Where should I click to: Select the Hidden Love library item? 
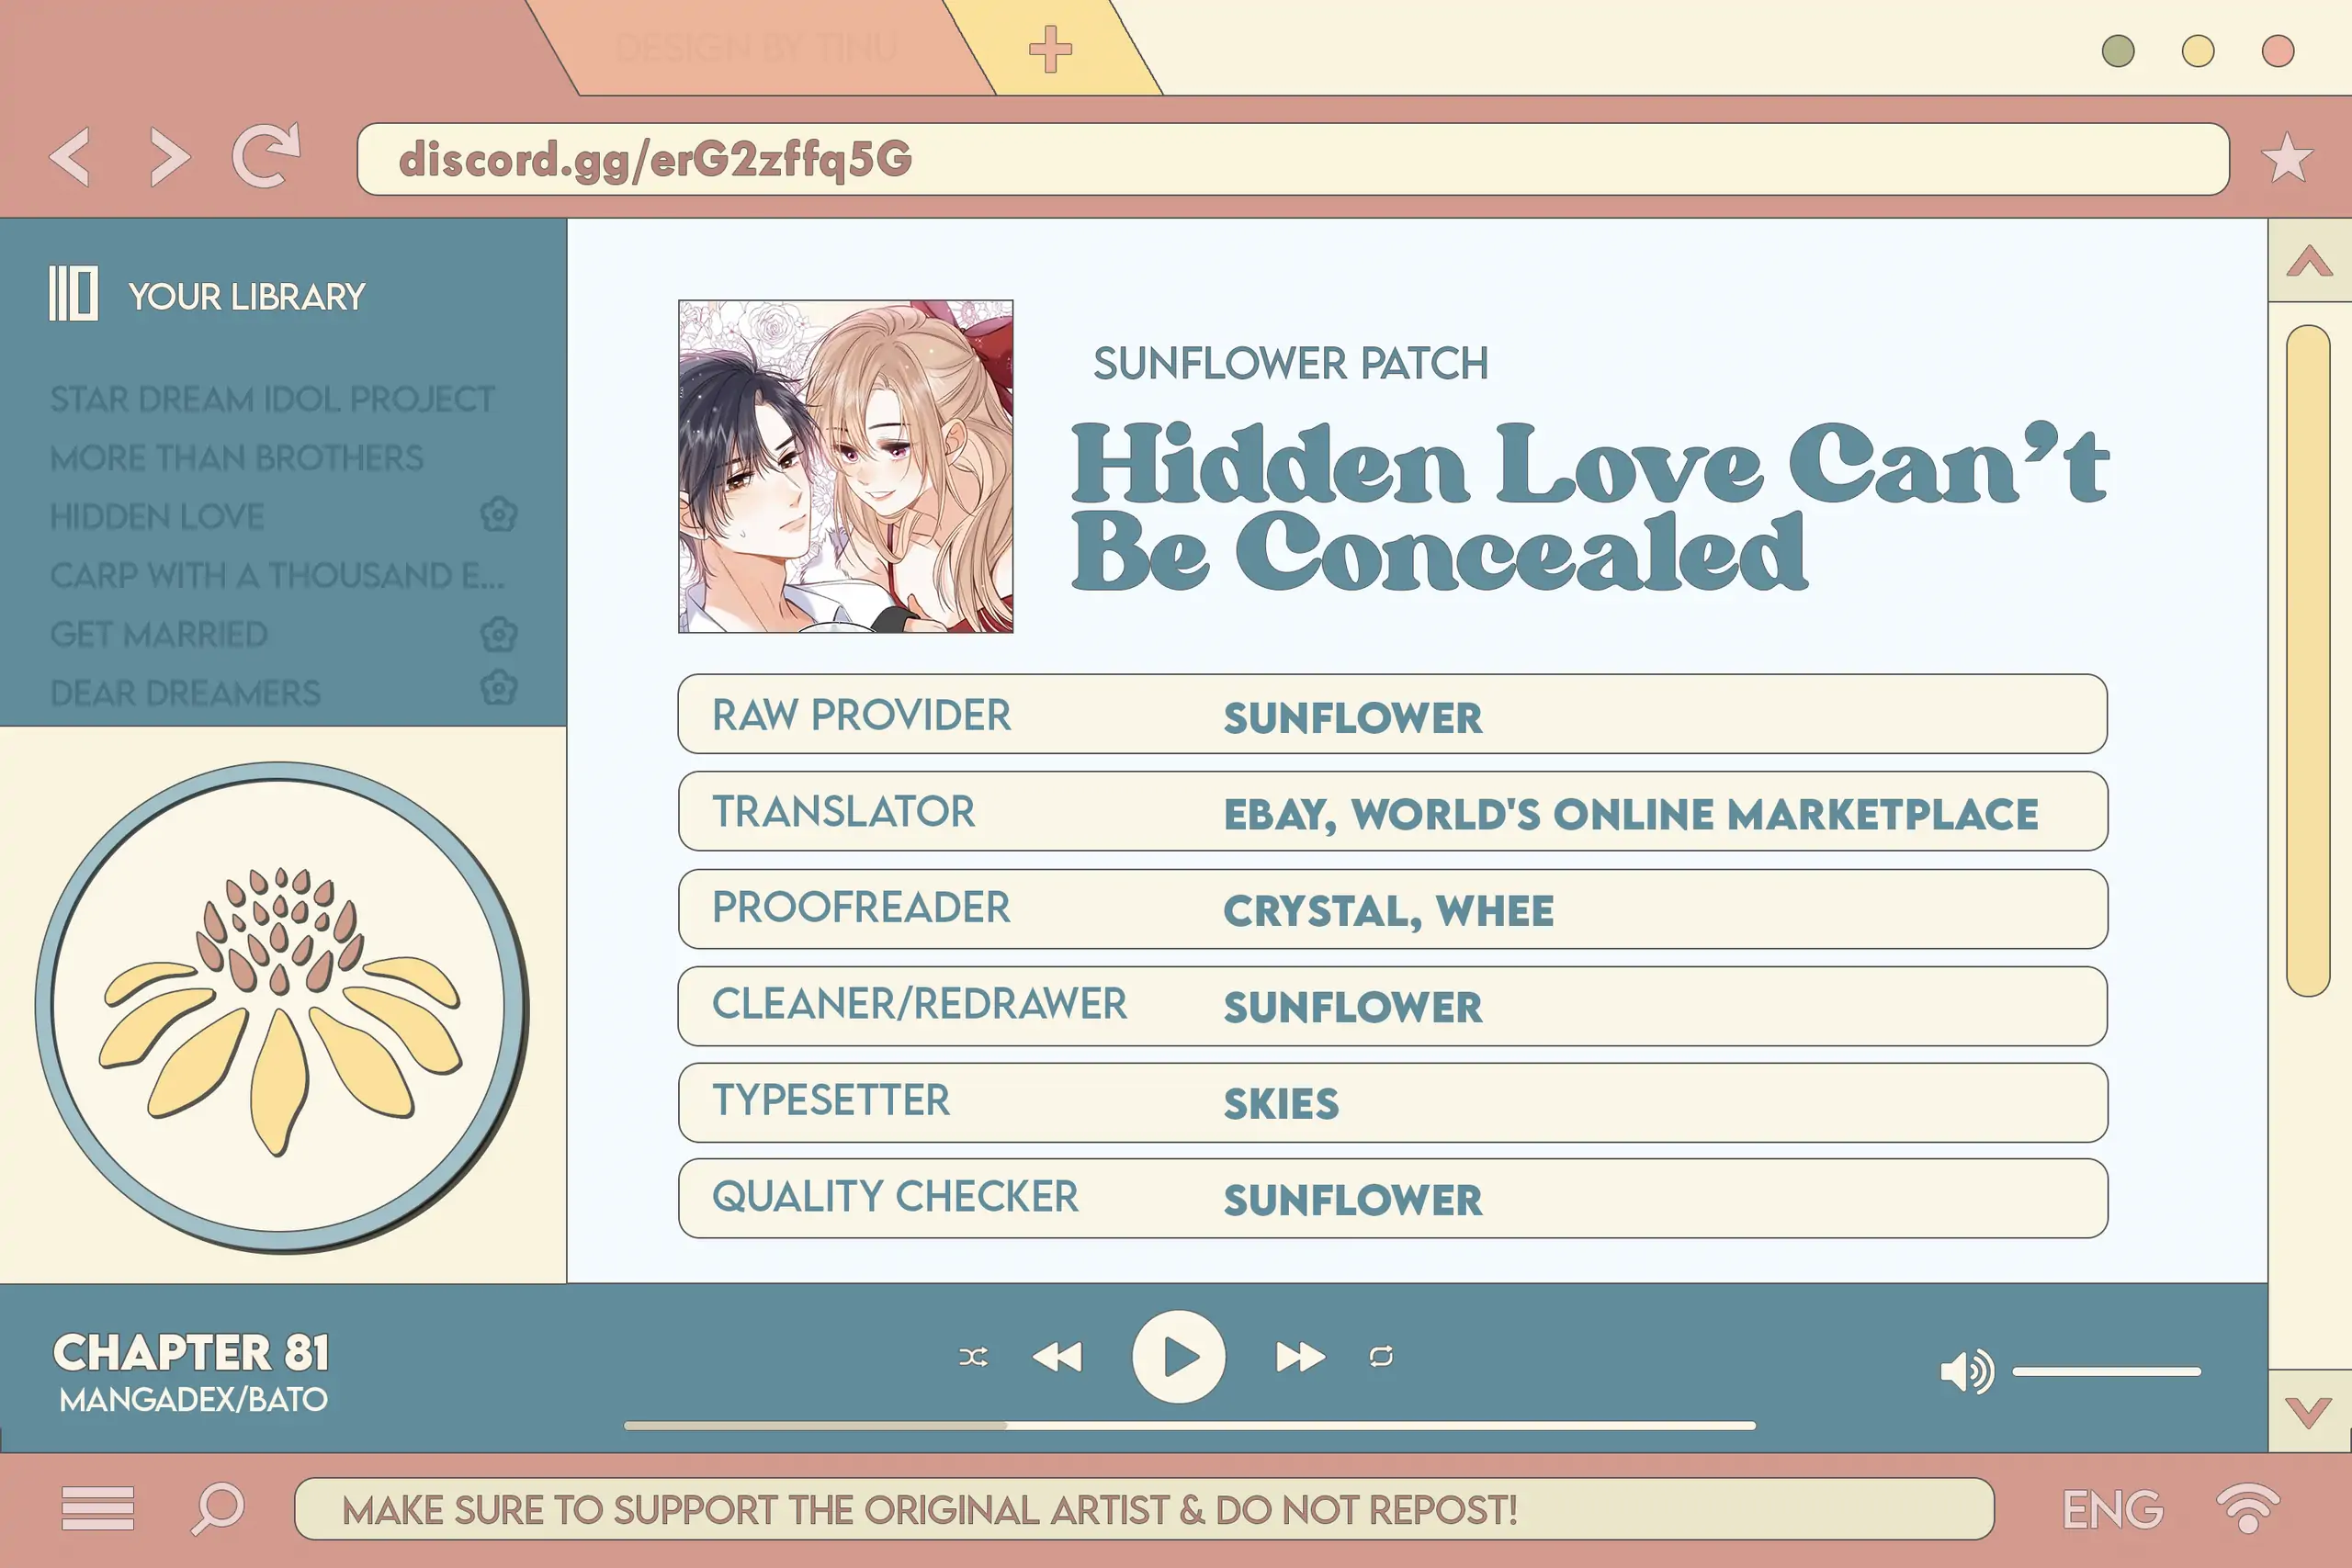pos(157,516)
